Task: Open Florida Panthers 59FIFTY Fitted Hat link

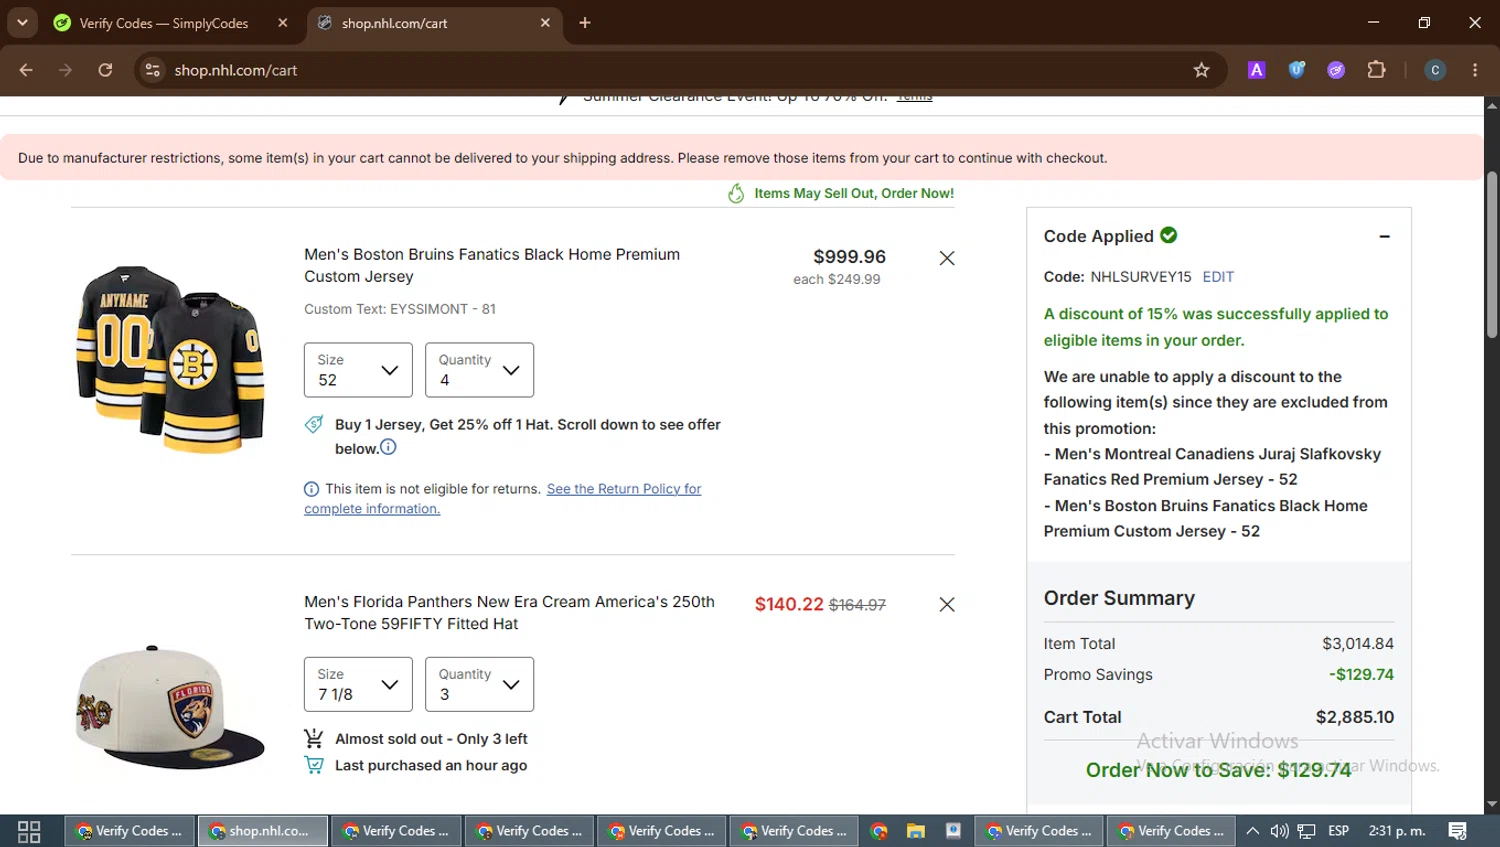Action: coord(509,612)
